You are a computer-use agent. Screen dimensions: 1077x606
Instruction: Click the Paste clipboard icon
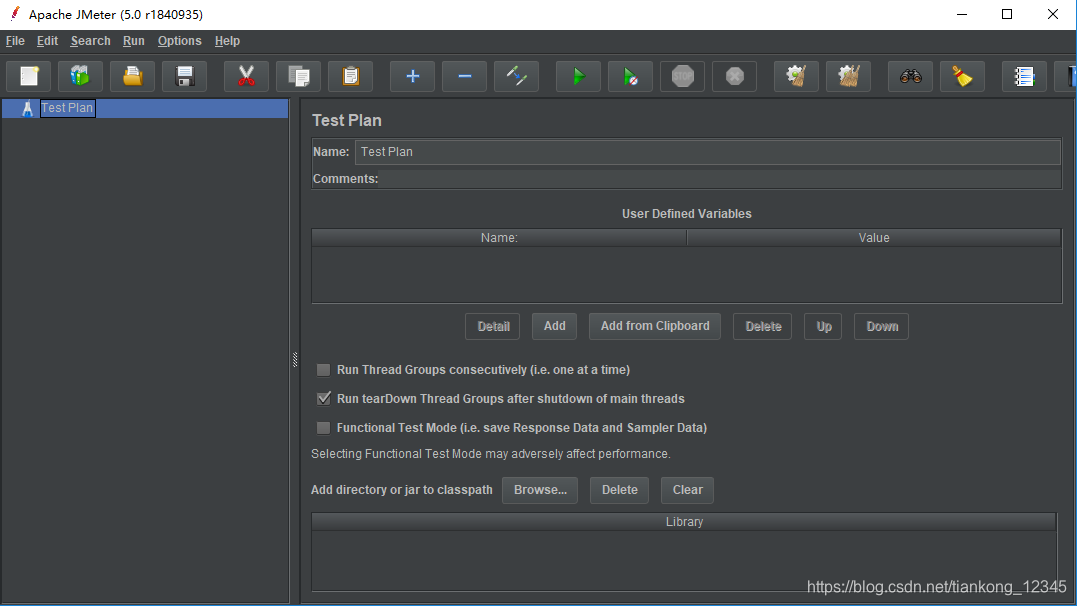pyautogui.click(x=350, y=76)
